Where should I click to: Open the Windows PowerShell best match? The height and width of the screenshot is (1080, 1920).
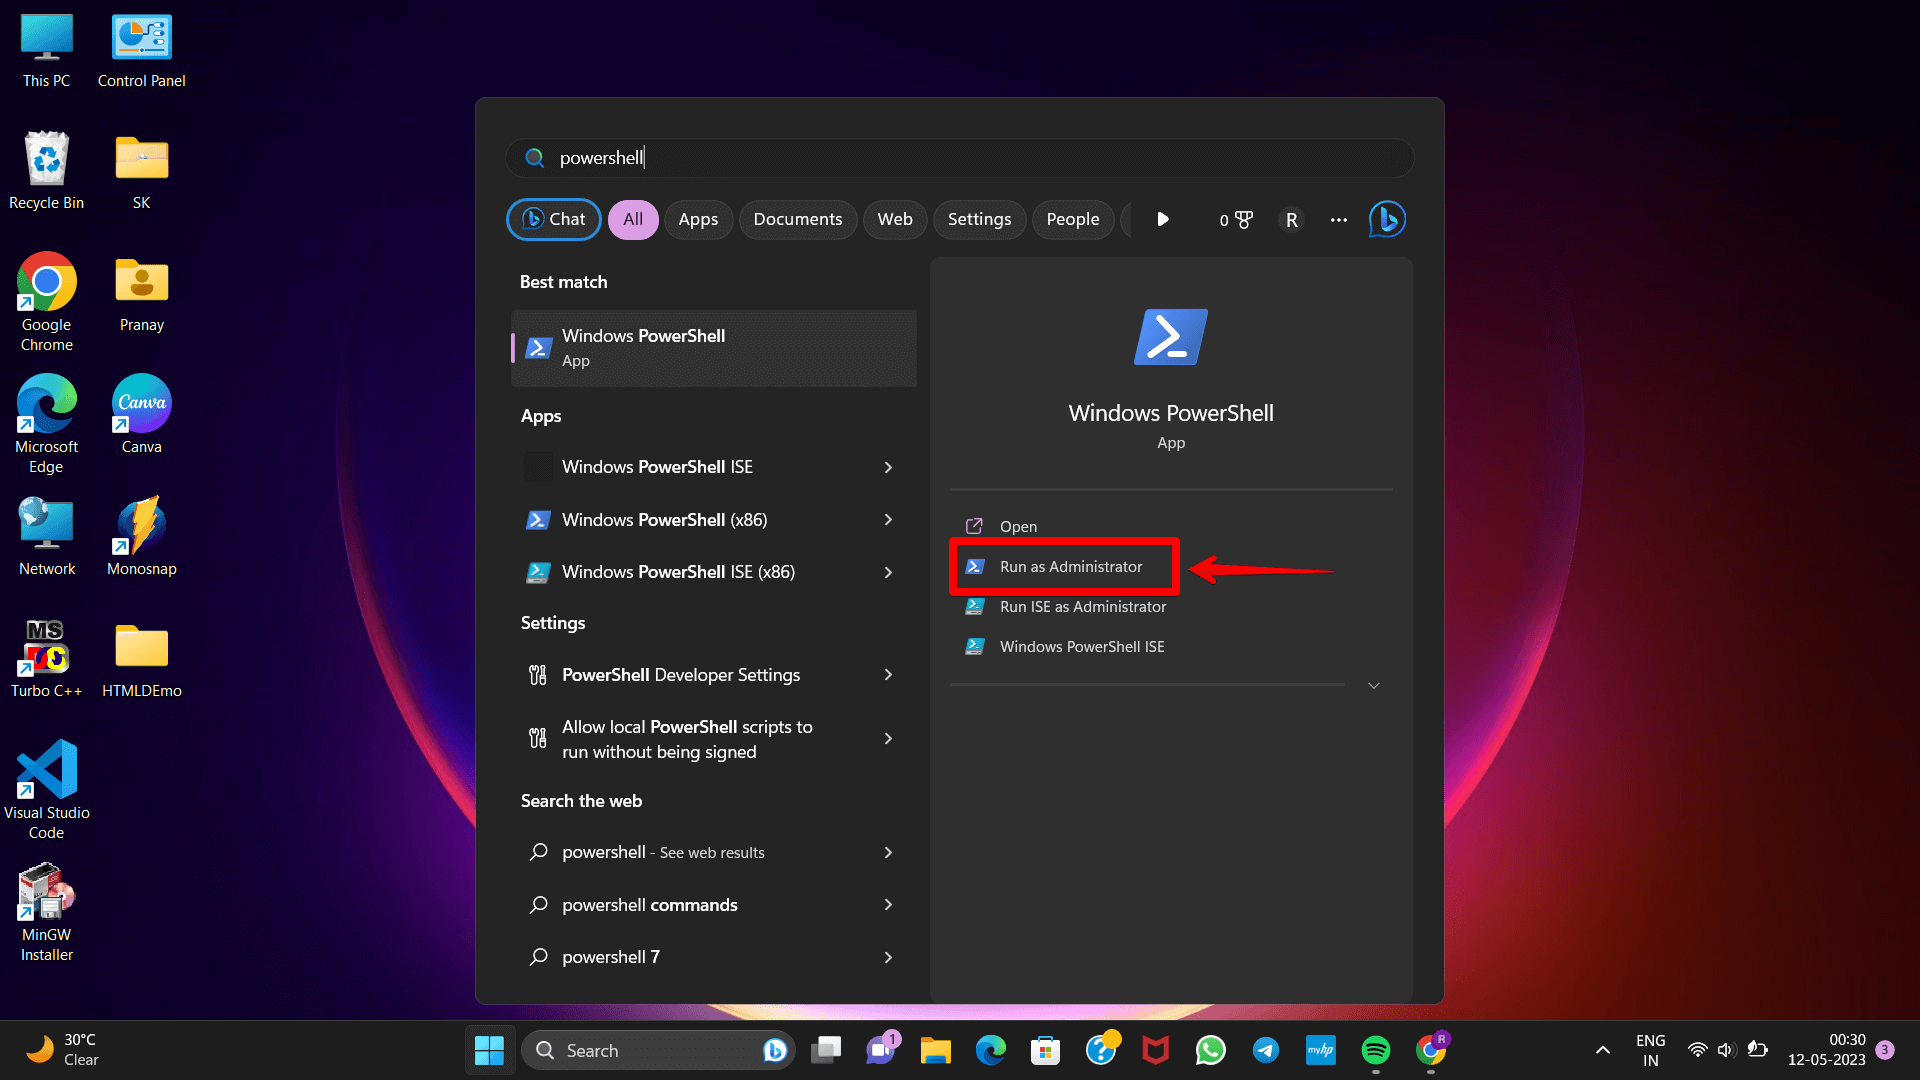coord(714,348)
